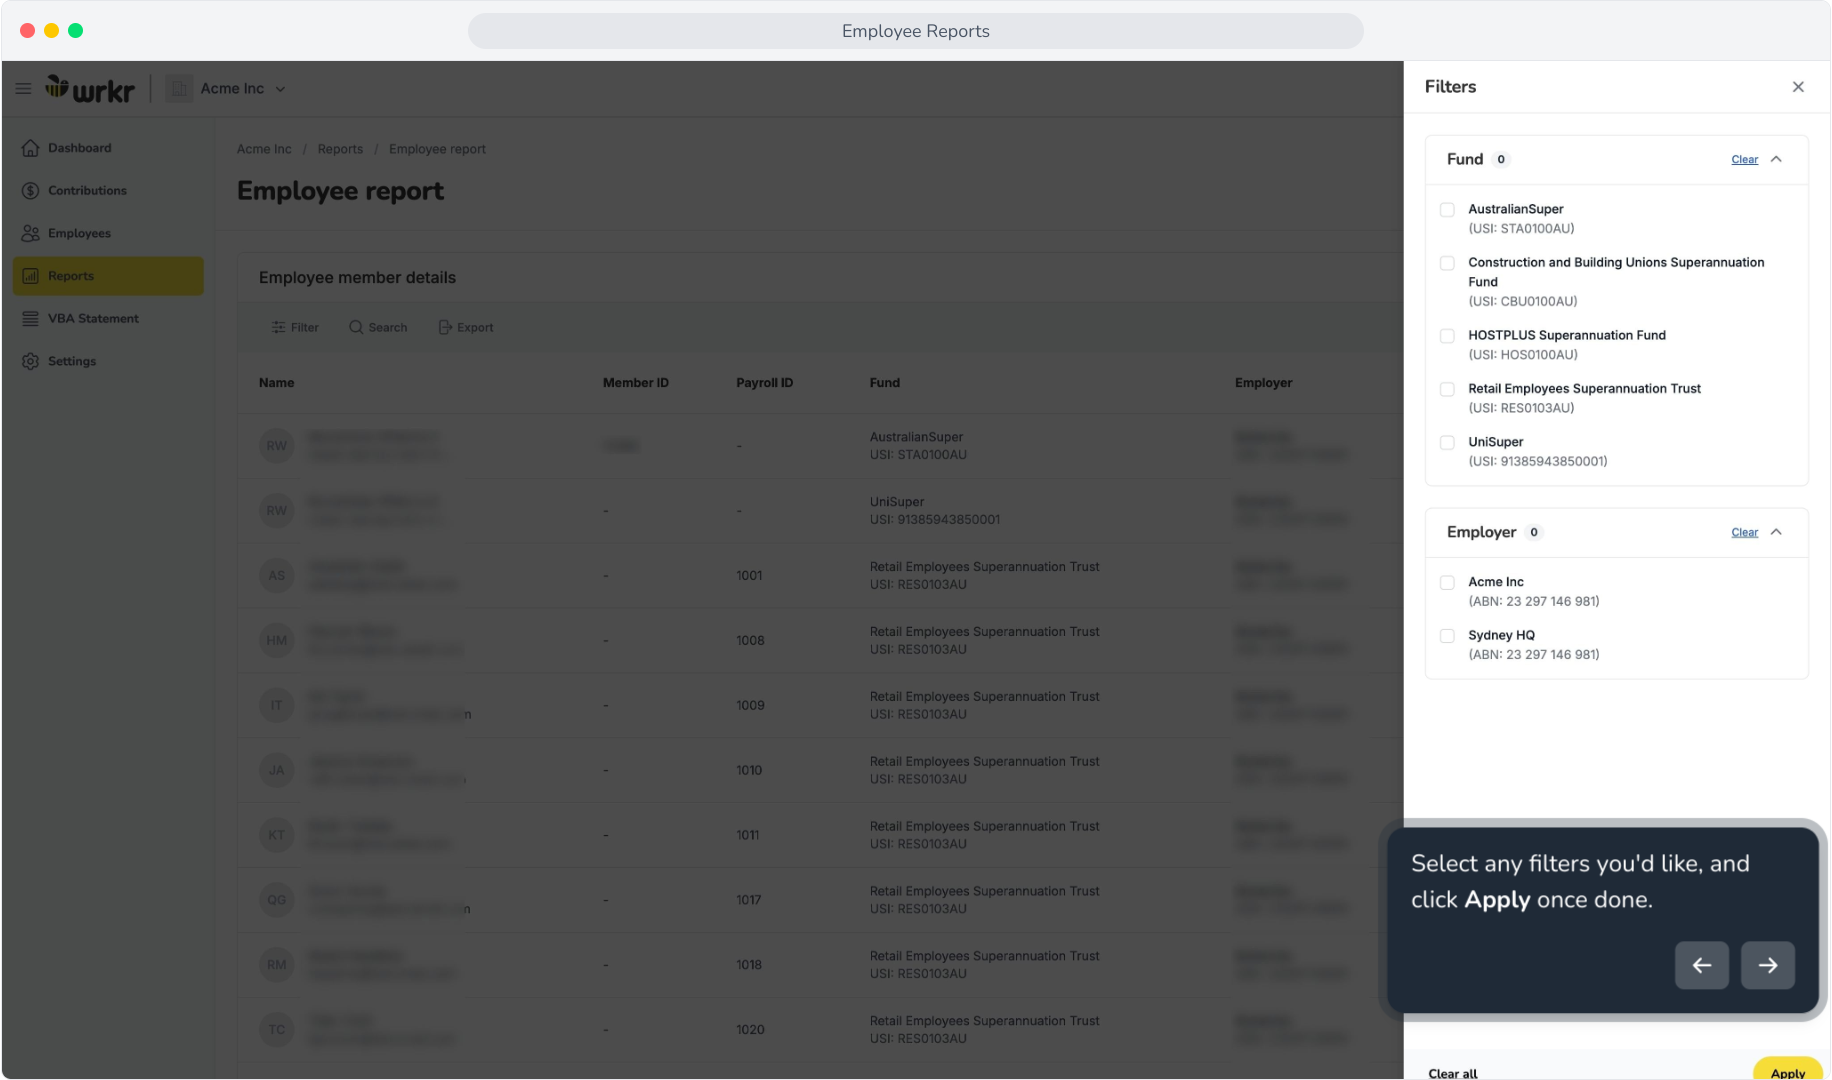Open the Employees sidebar item
The height and width of the screenshot is (1080, 1832).
(x=108, y=233)
